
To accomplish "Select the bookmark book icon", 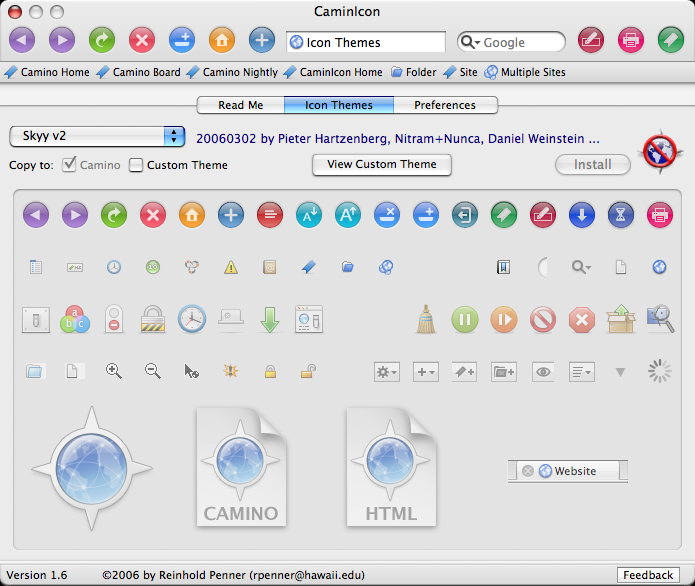I will click(x=504, y=267).
